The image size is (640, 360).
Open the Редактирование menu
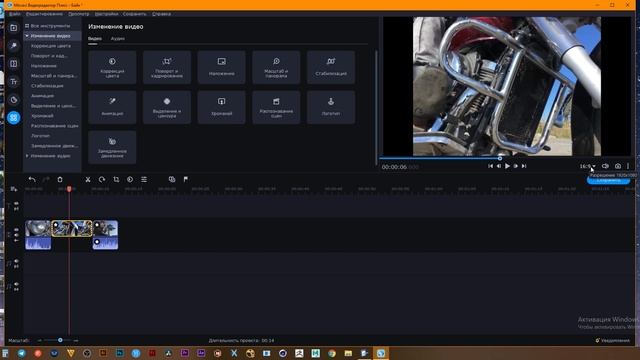(x=44, y=14)
